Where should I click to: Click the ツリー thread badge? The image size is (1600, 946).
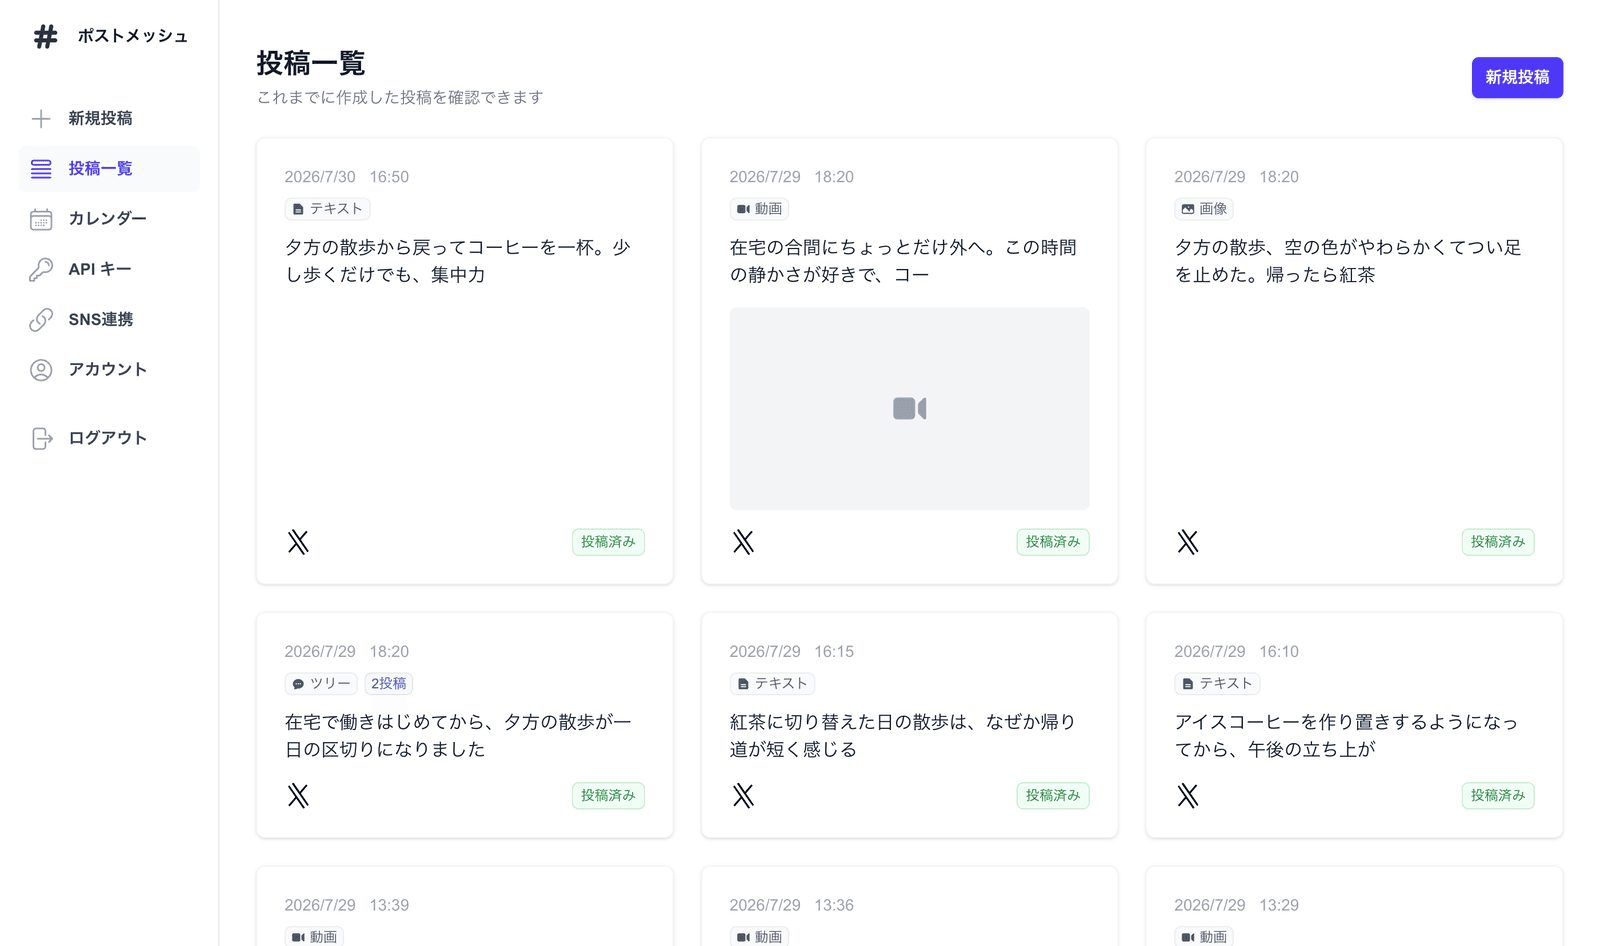coord(321,684)
